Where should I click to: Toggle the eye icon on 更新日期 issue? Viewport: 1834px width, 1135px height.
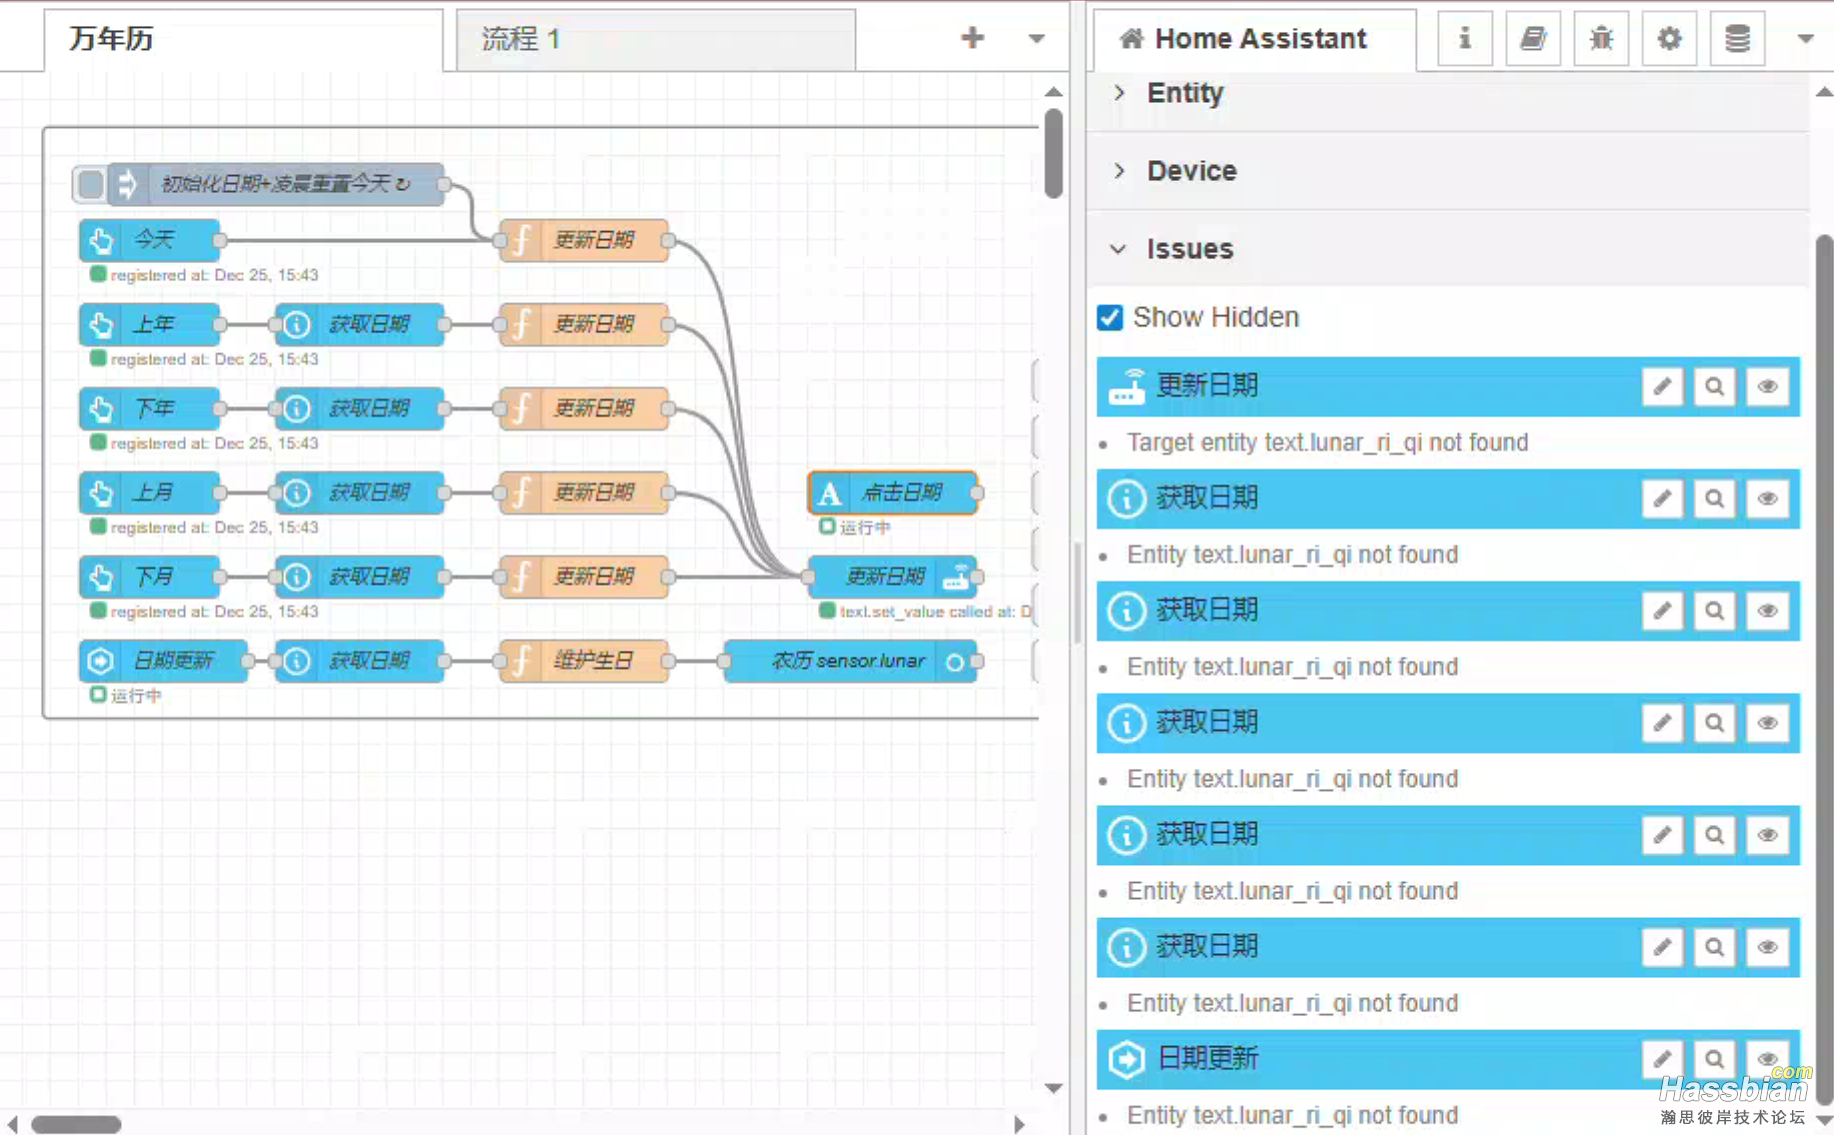coord(1767,387)
